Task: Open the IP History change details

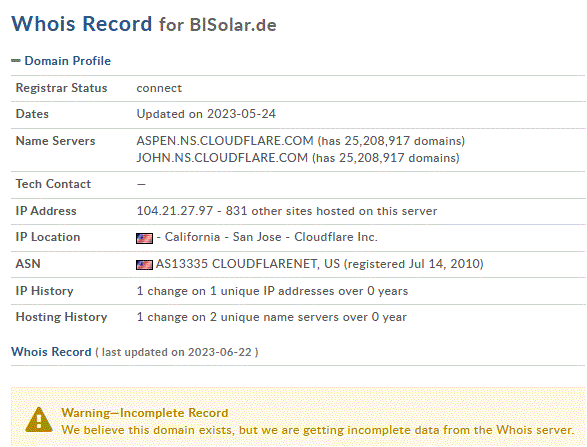Action: point(272,291)
